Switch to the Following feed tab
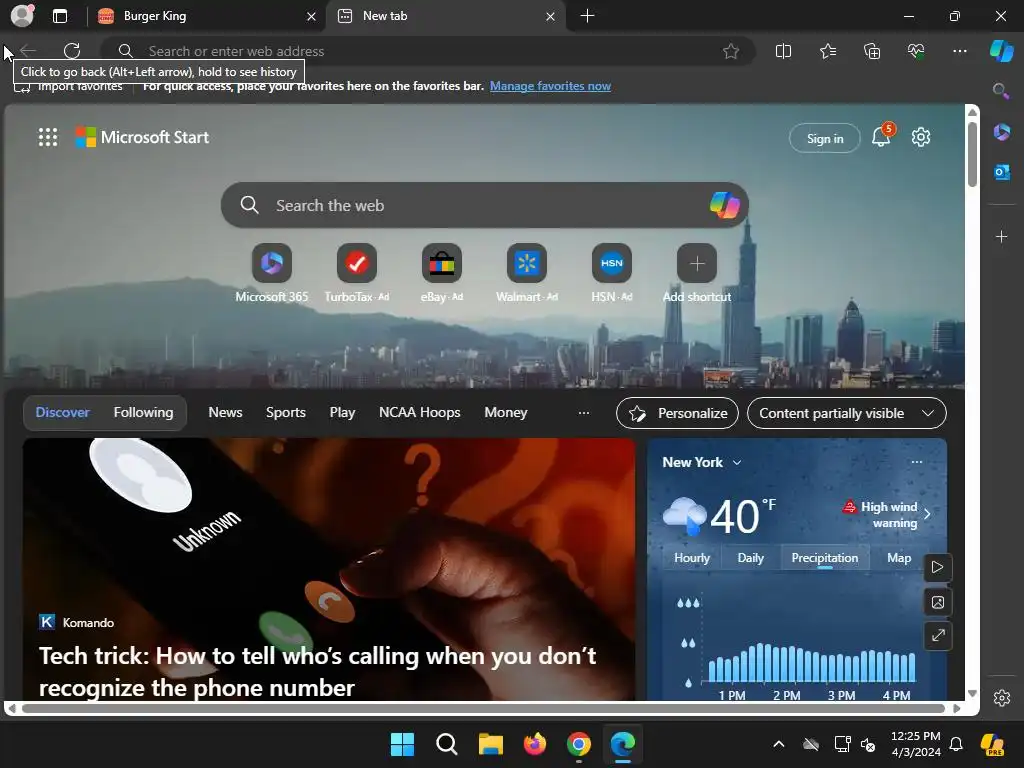This screenshot has width=1024, height=768. (143, 412)
